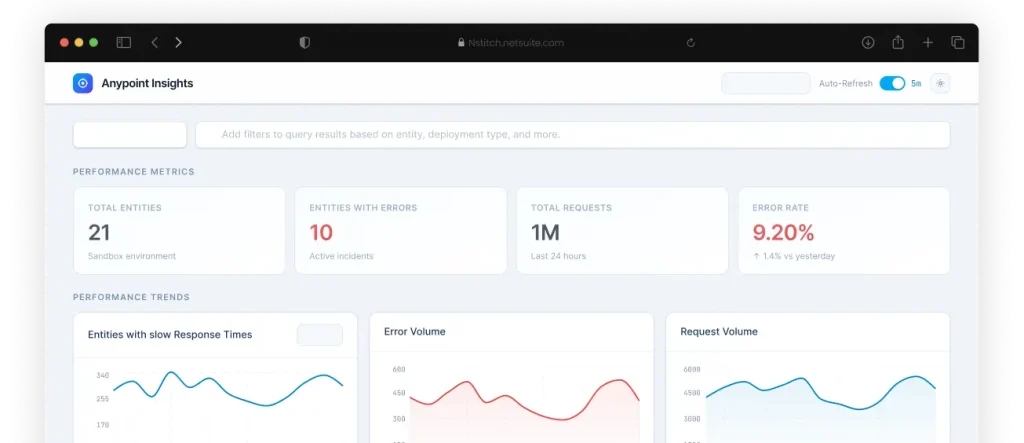Open the blank selector beside the filters field

pos(130,135)
